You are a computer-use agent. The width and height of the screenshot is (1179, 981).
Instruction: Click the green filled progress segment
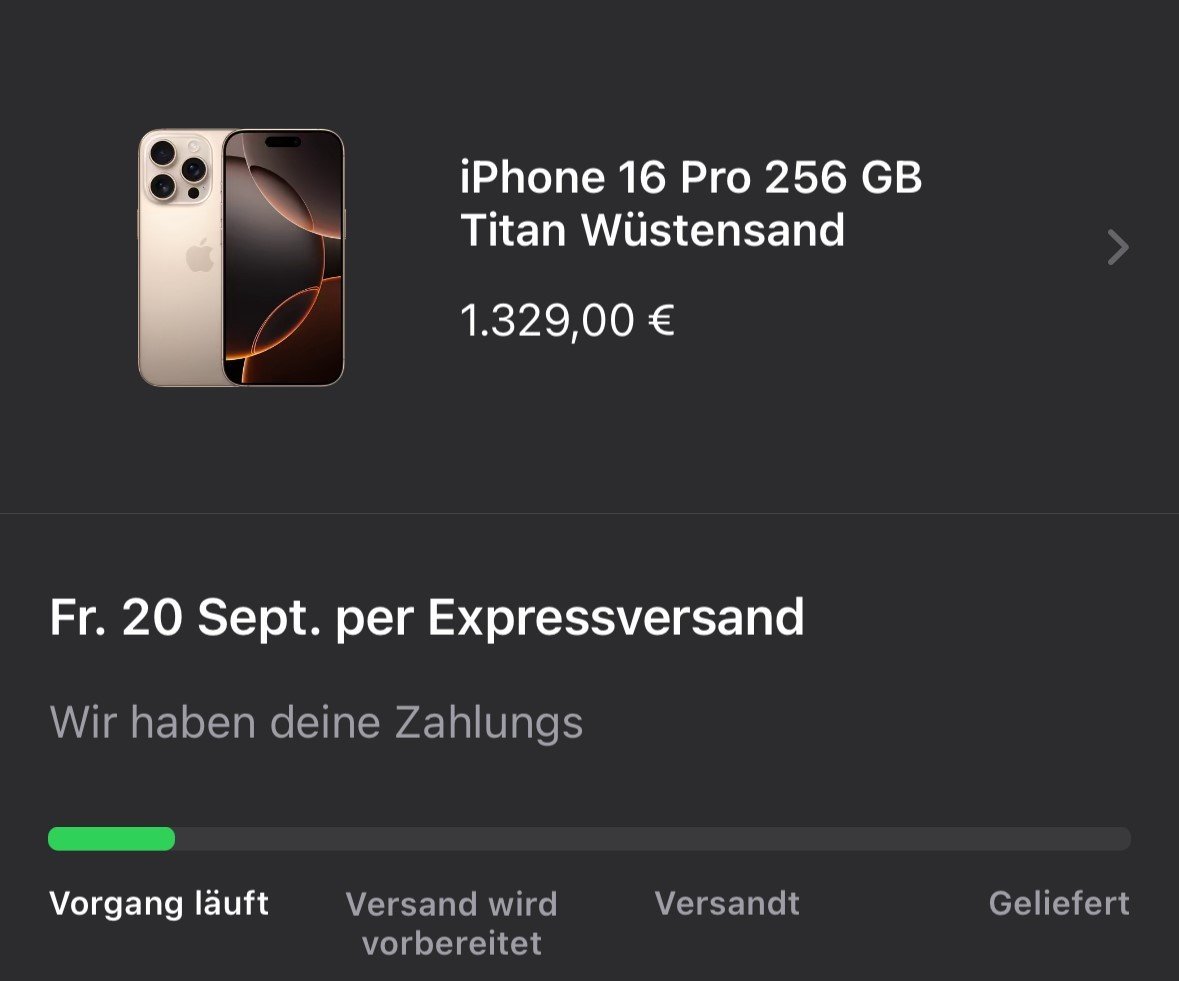tap(111, 839)
